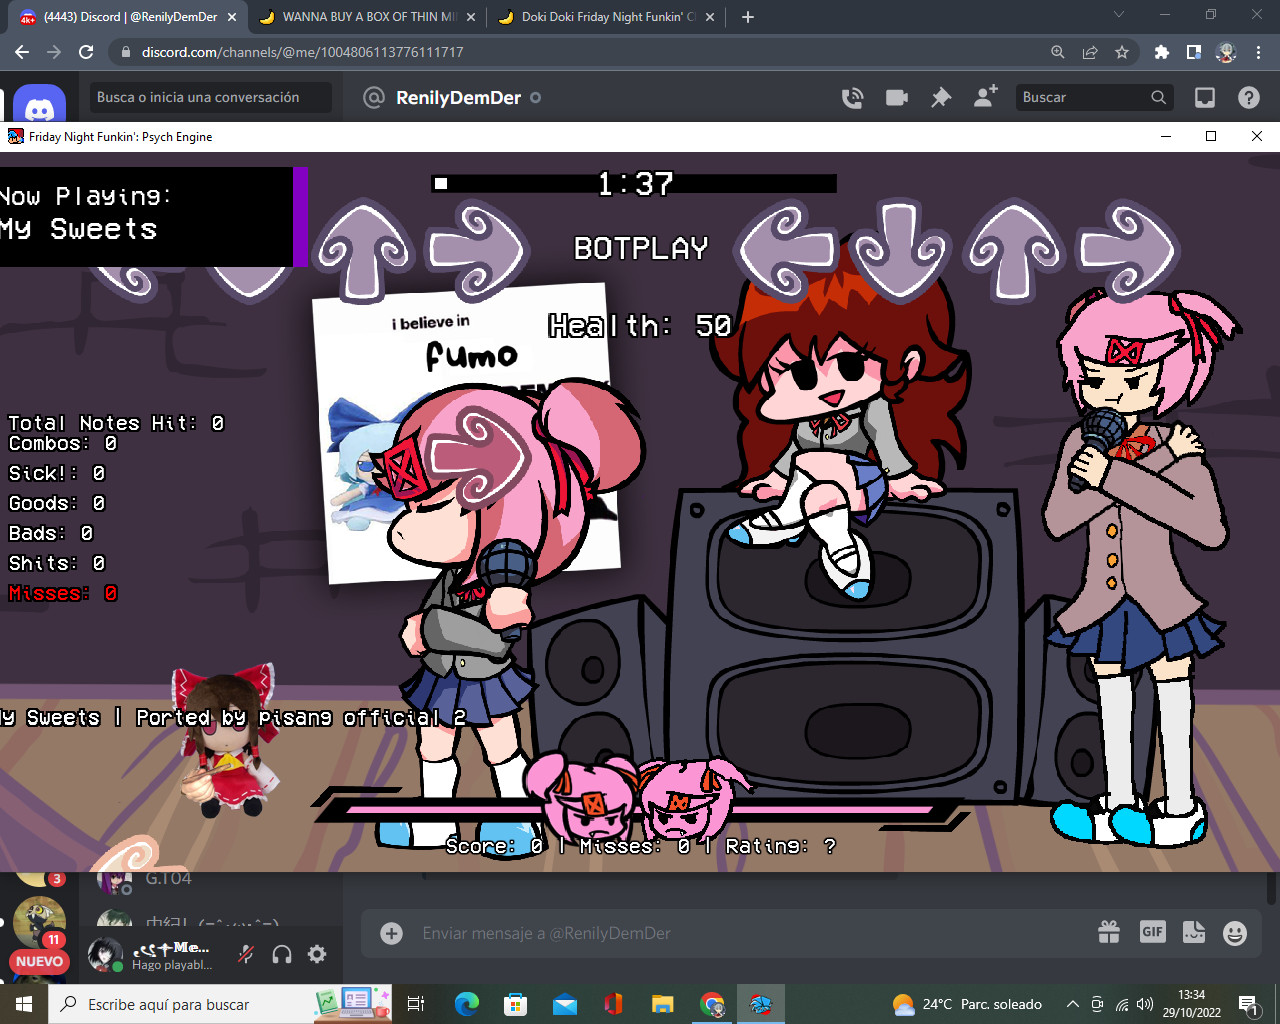The width and height of the screenshot is (1280, 1024).
Task: Expand hidden system tray icons
Action: 1072,1004
